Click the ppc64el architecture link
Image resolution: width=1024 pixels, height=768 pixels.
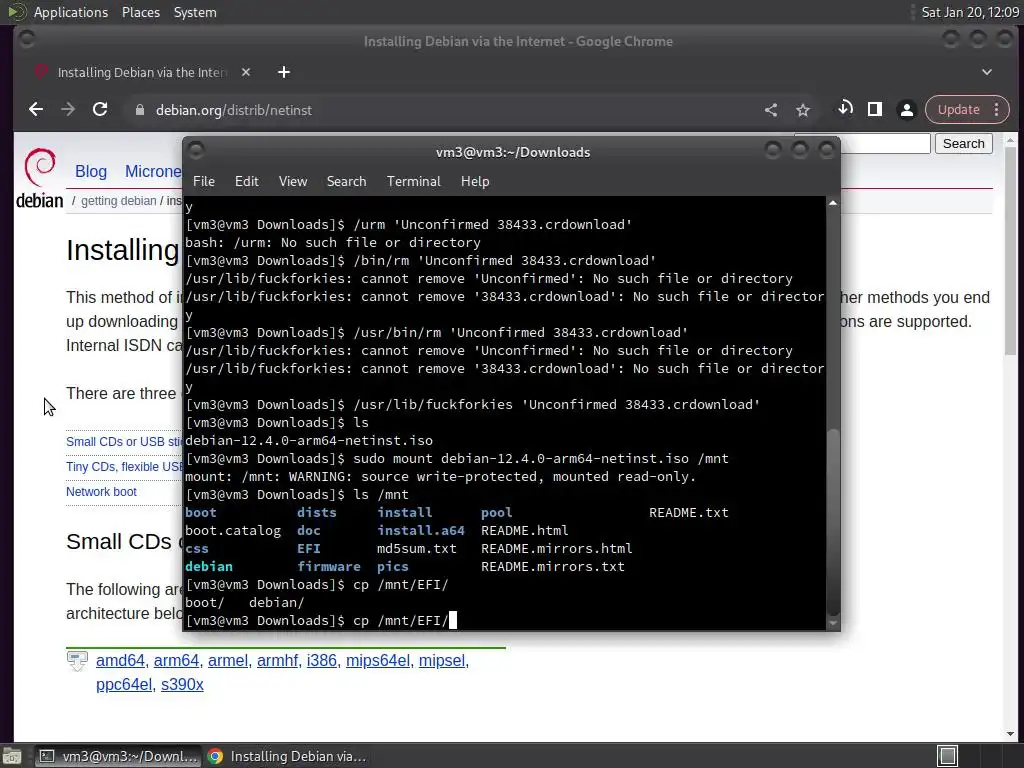coord(124,684)
